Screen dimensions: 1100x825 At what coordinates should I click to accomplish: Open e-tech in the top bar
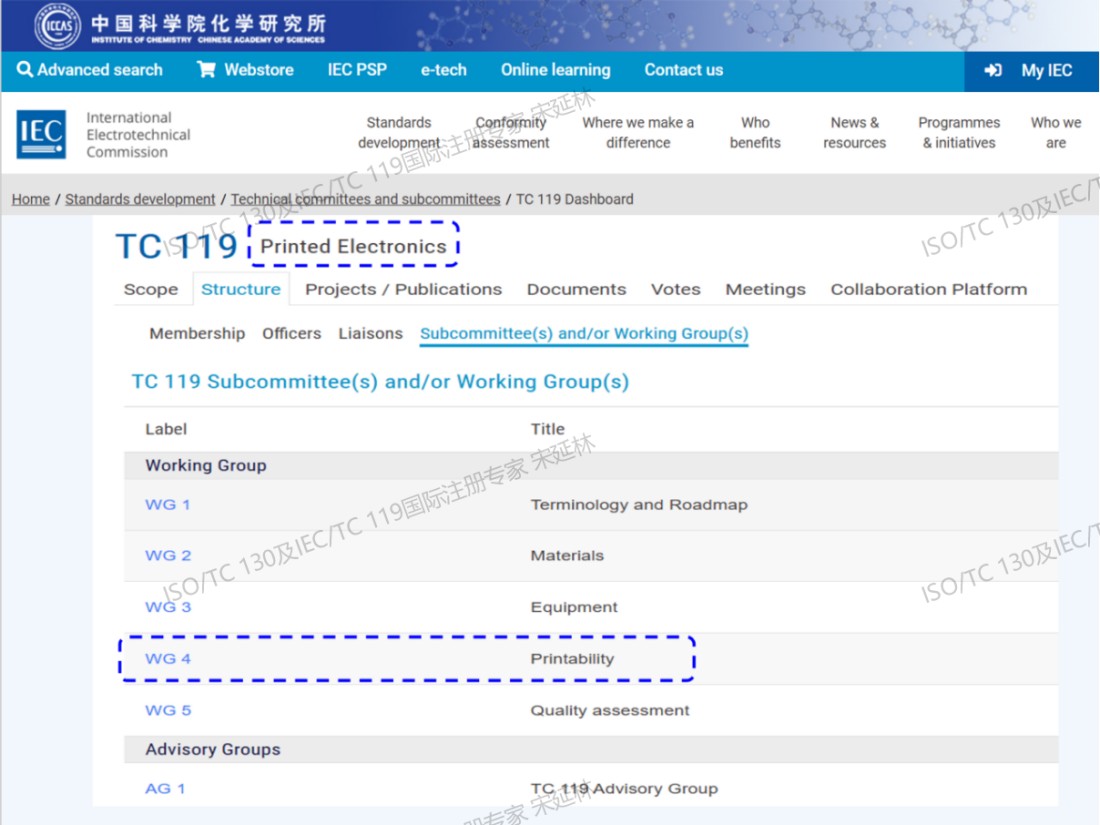443,69
